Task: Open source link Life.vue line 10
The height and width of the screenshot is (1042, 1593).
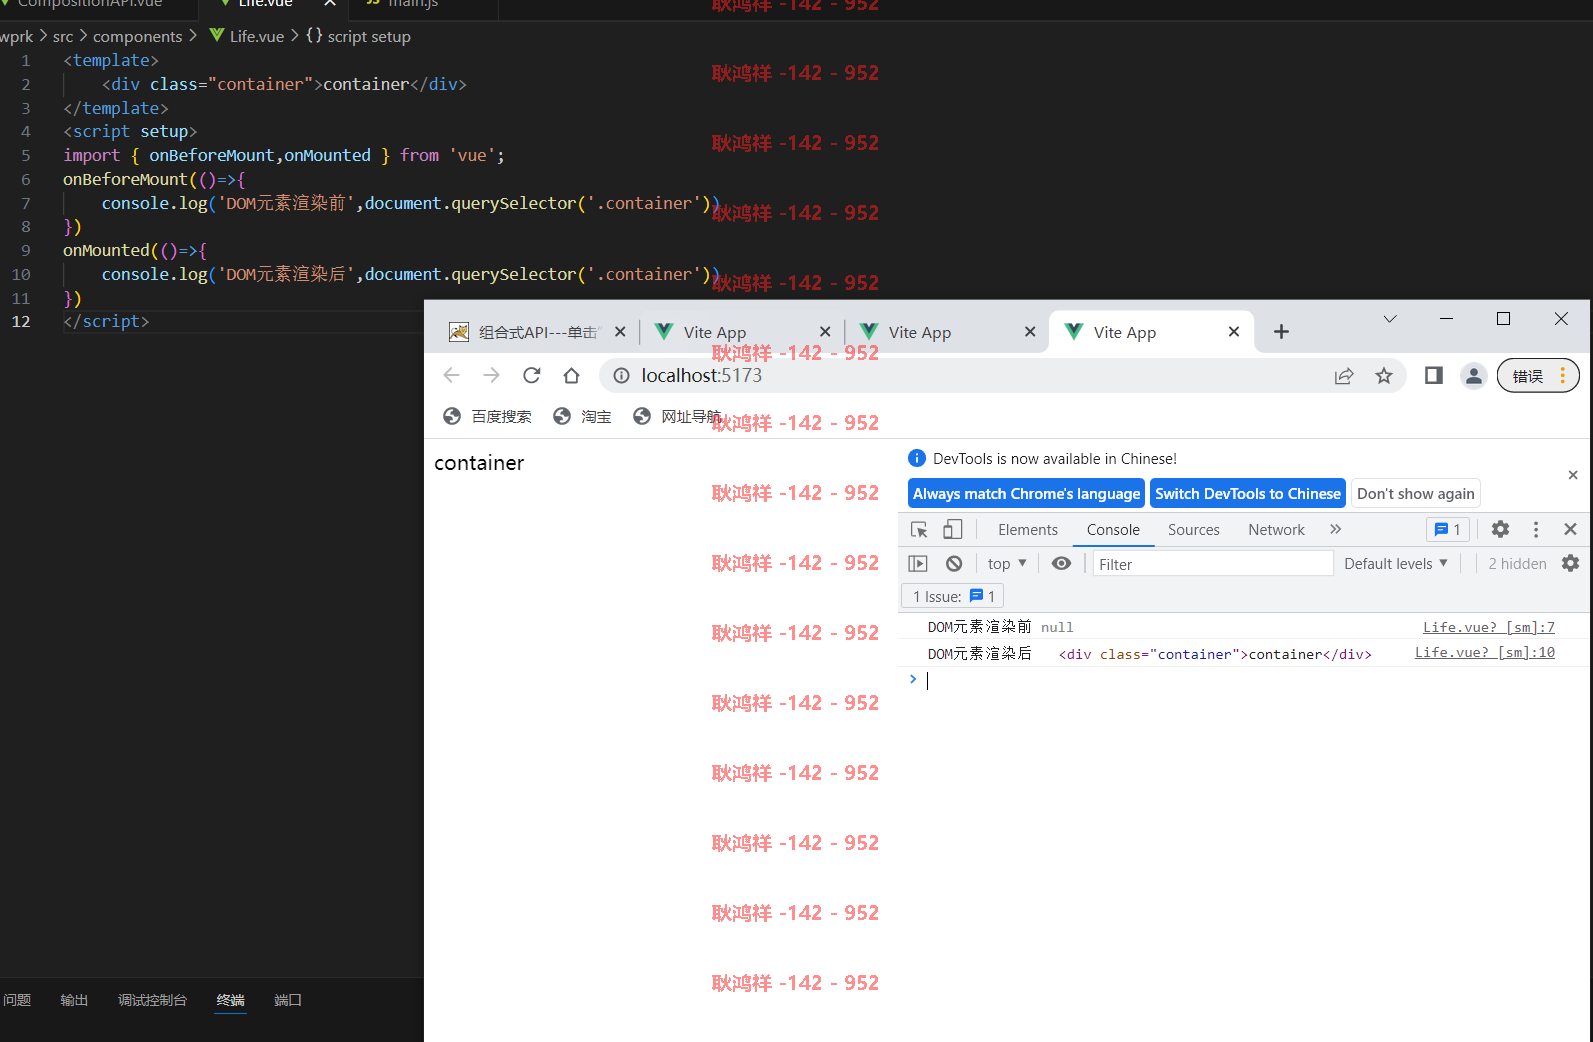Action: pyautogui.click(x=1484, y=653)
